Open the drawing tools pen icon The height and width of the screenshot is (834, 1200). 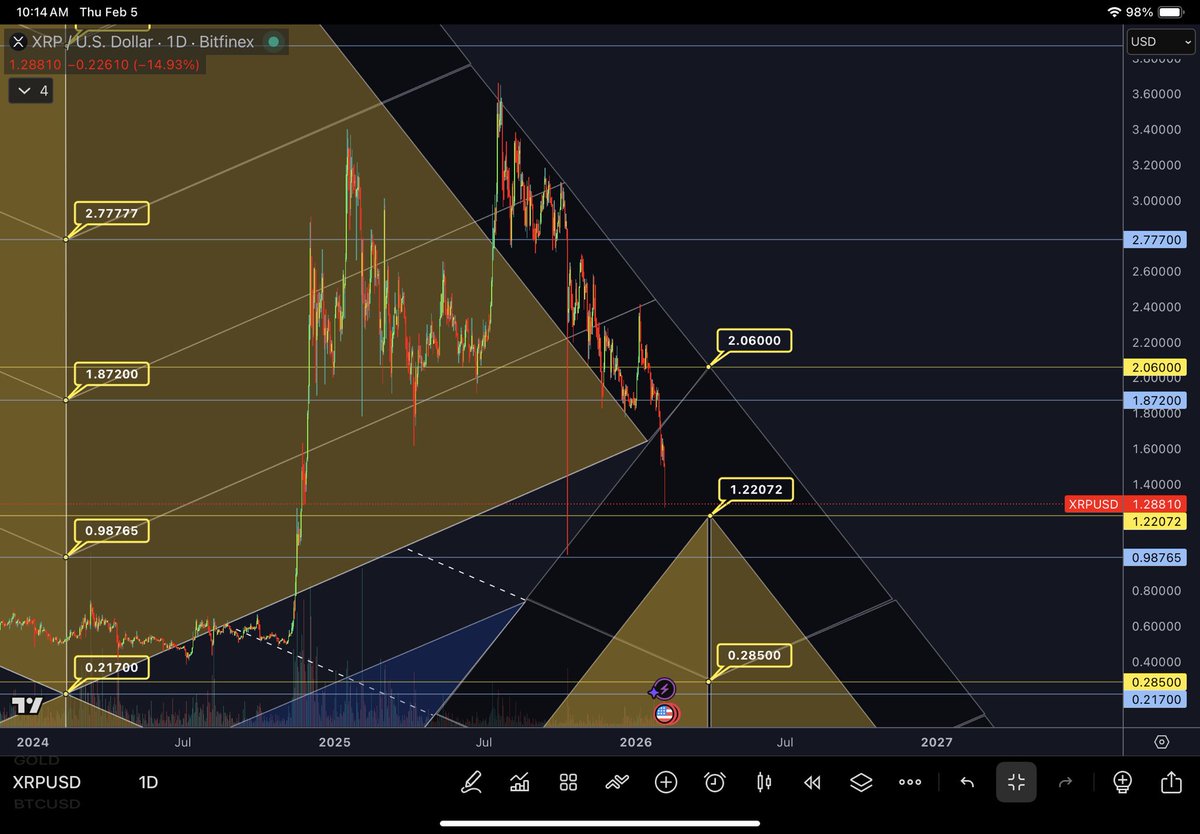pyautogui.click(x=471, y=783)
